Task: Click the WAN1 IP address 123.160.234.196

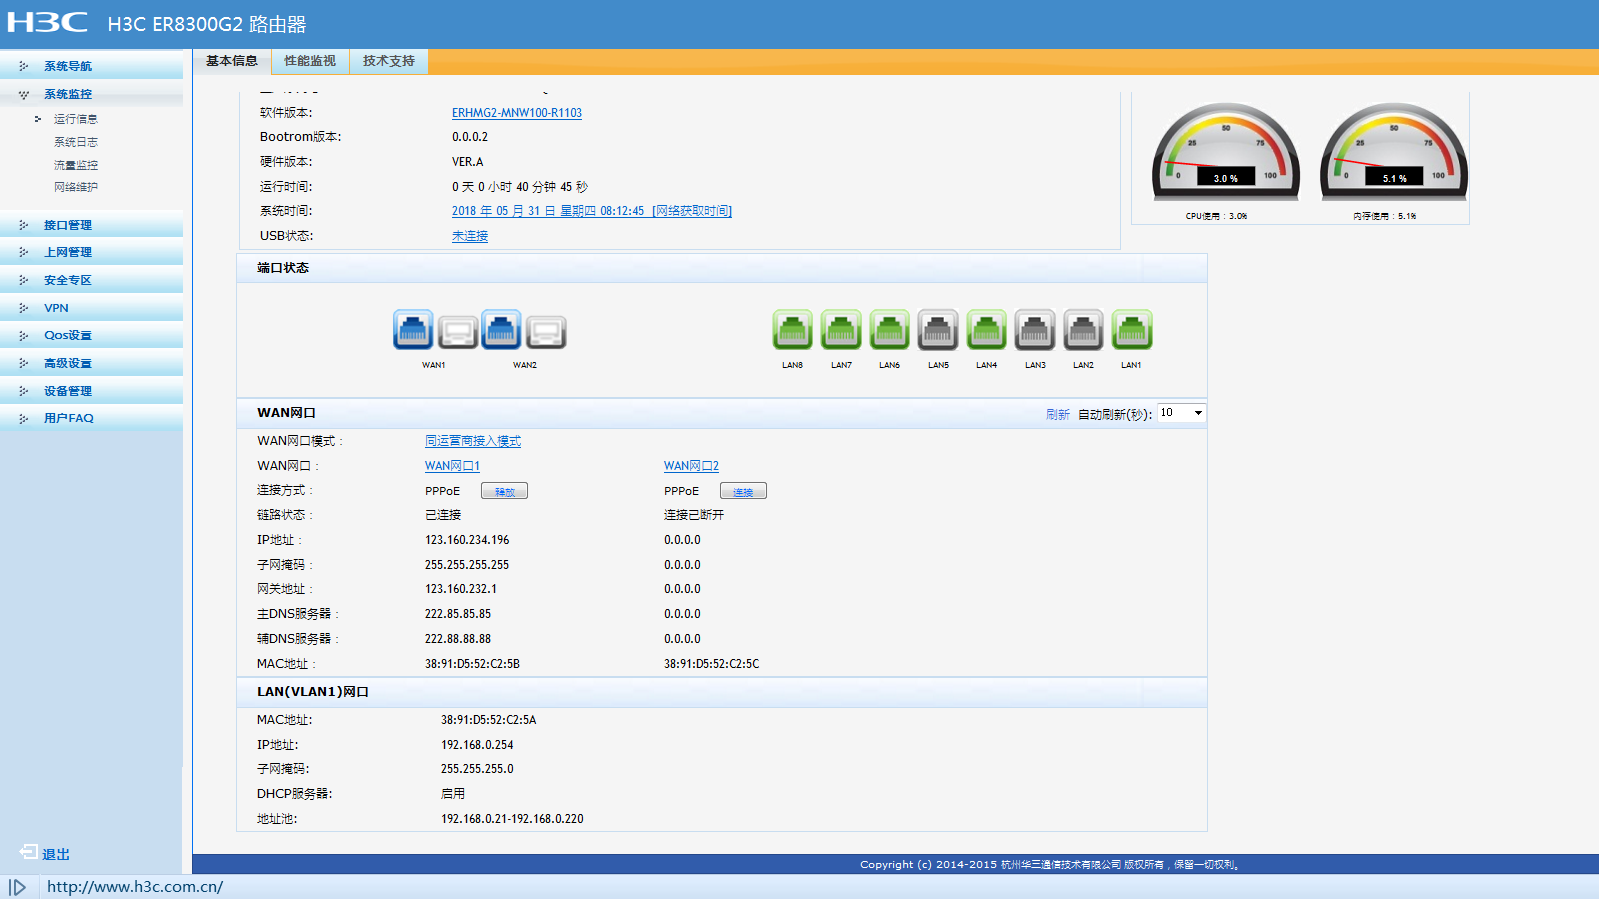Action: click(467, 540)
